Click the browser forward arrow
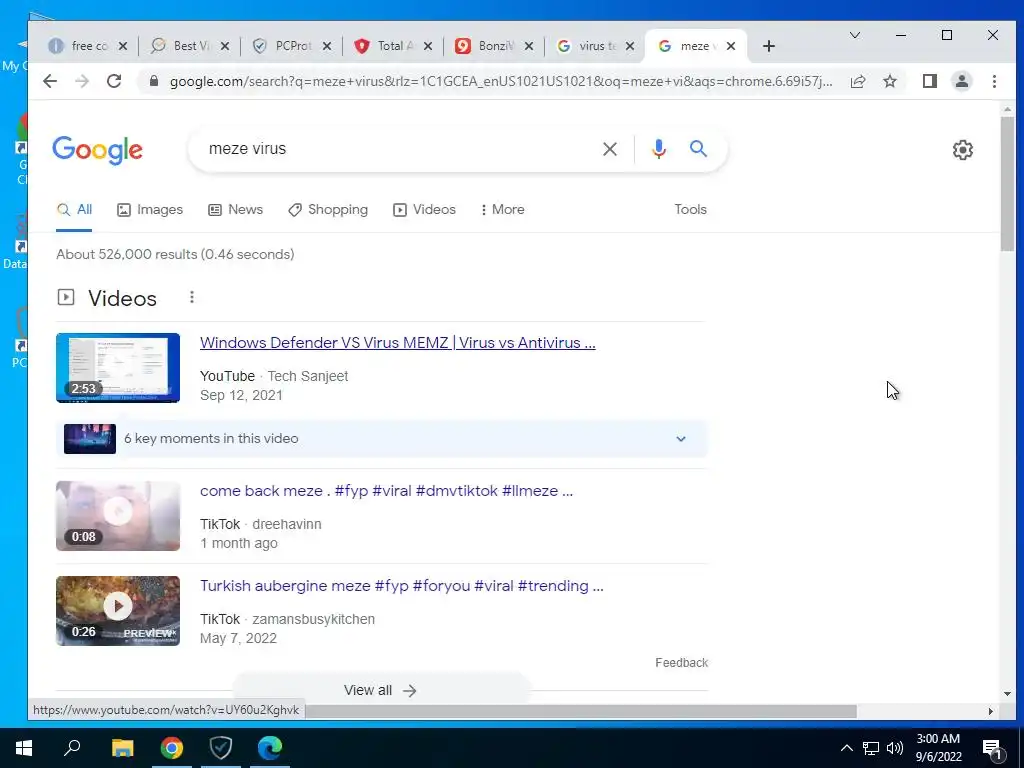 click(82, 81)
